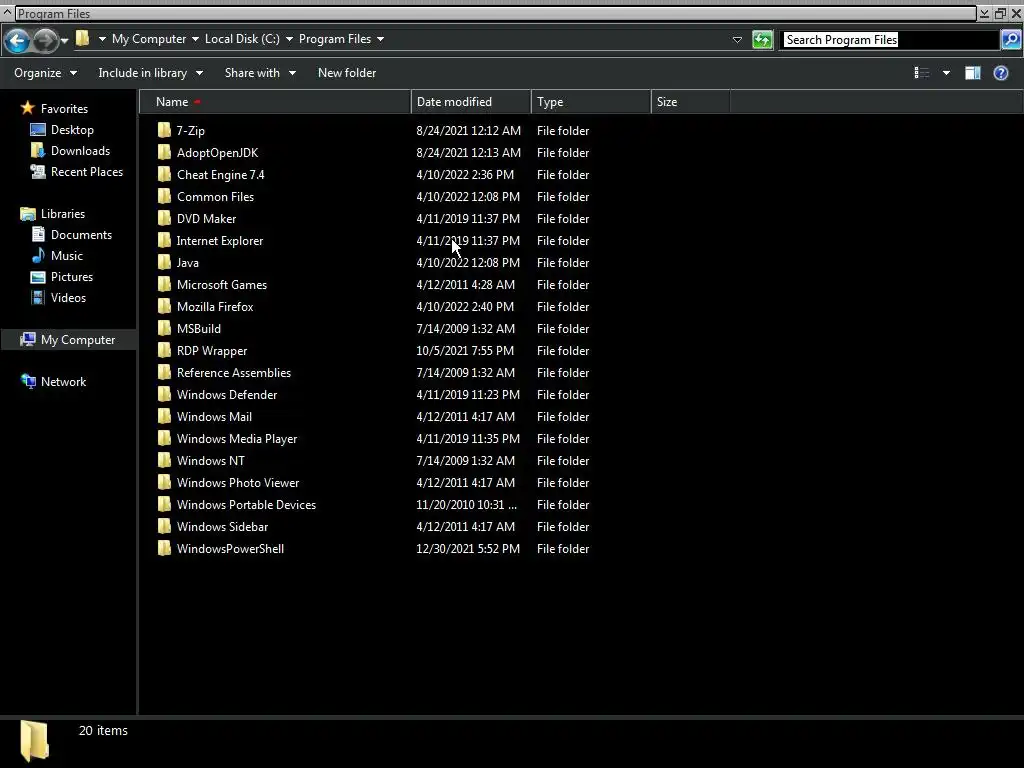Select the Windows Photo Viewer folder name

tap(238, 483)
